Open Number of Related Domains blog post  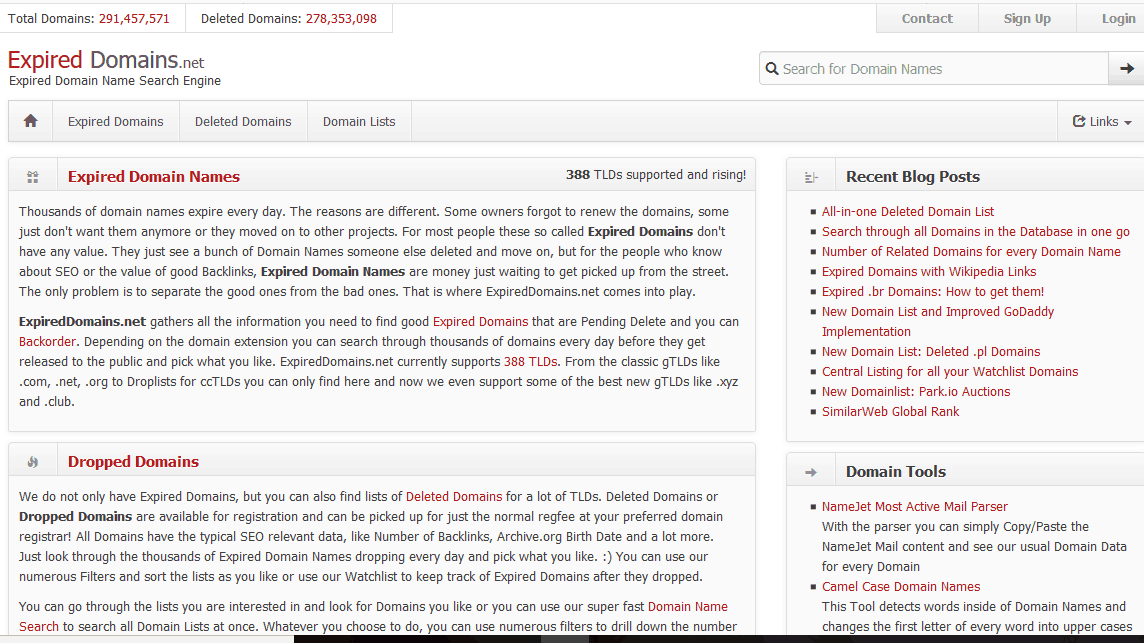(971, 252)
